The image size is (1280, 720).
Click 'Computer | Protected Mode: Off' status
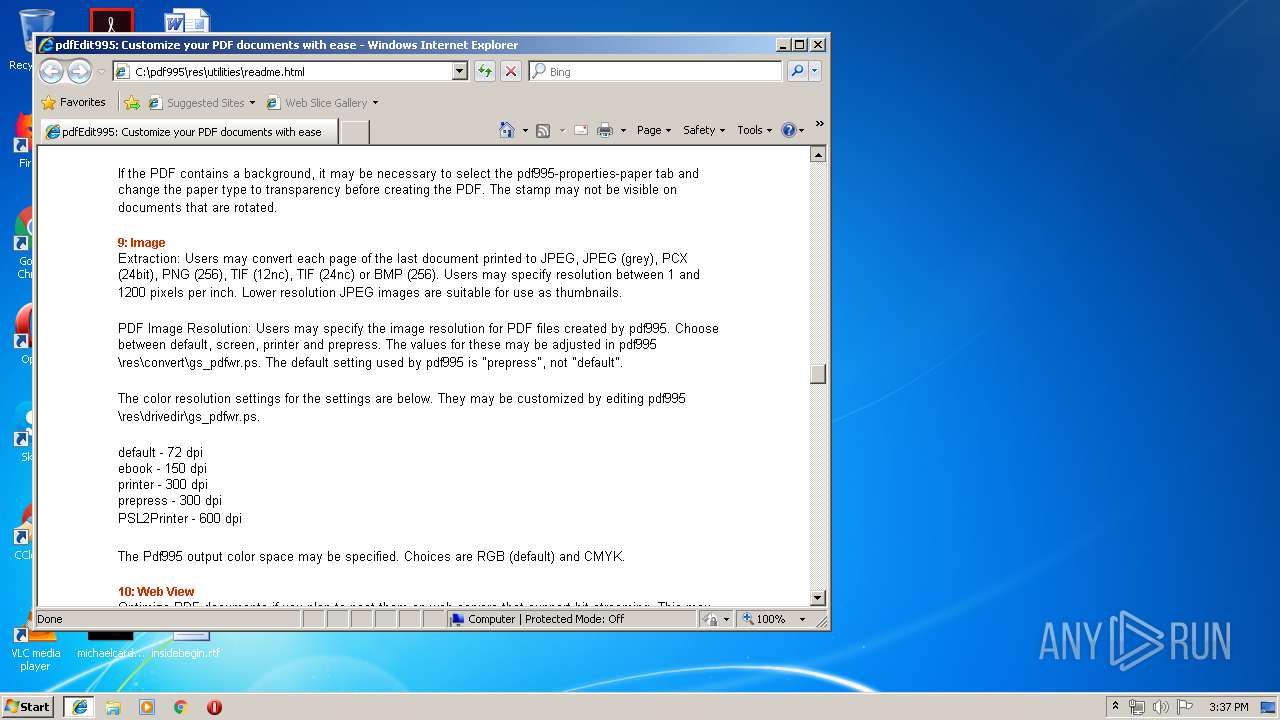coord(546,619)
